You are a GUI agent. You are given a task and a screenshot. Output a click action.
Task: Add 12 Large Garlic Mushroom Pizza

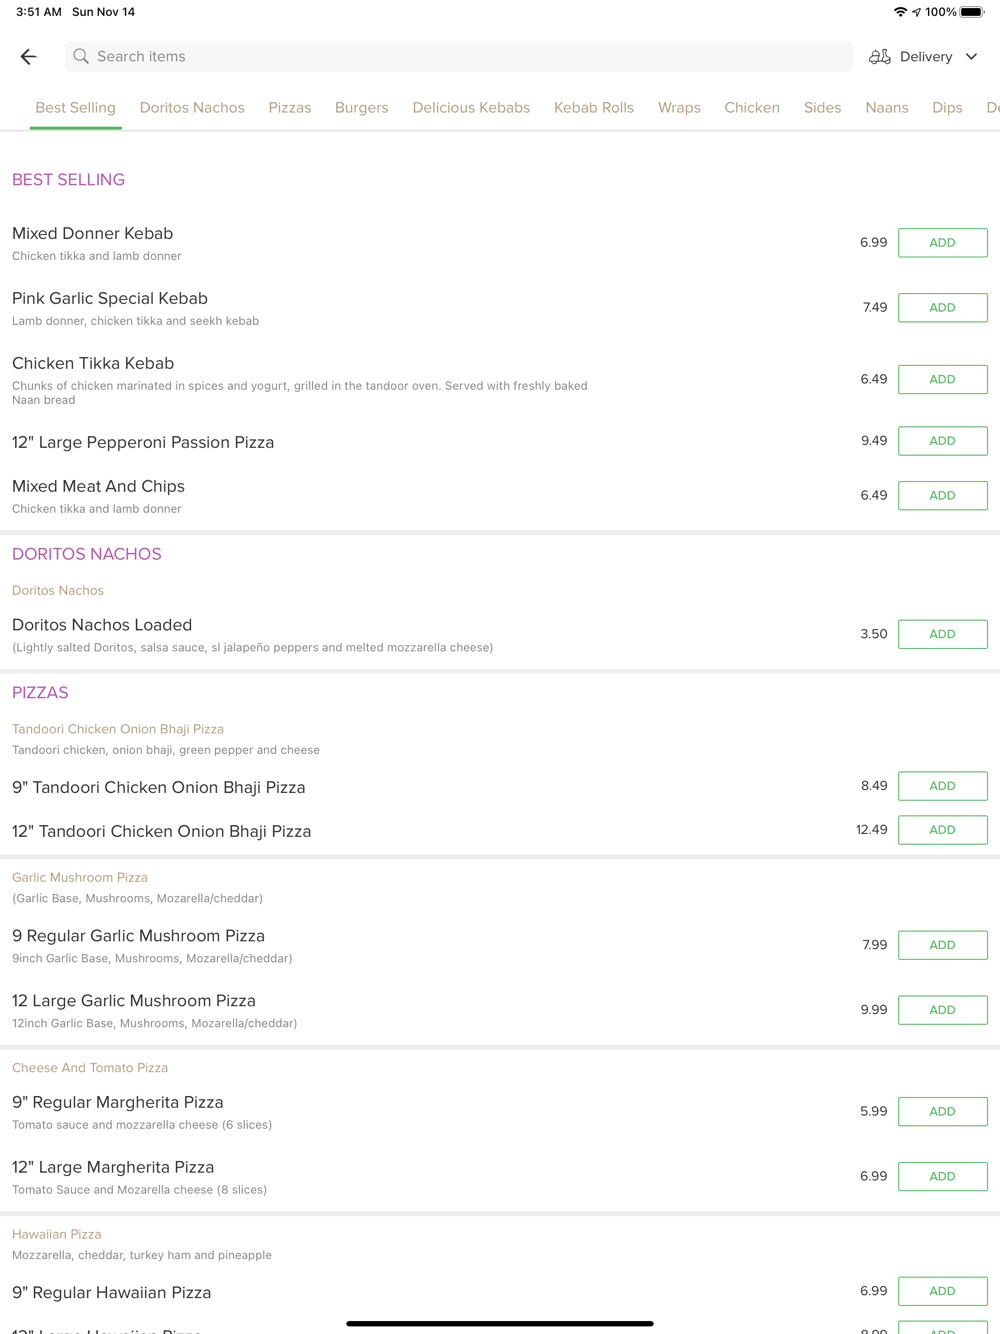coord(942,1010)
